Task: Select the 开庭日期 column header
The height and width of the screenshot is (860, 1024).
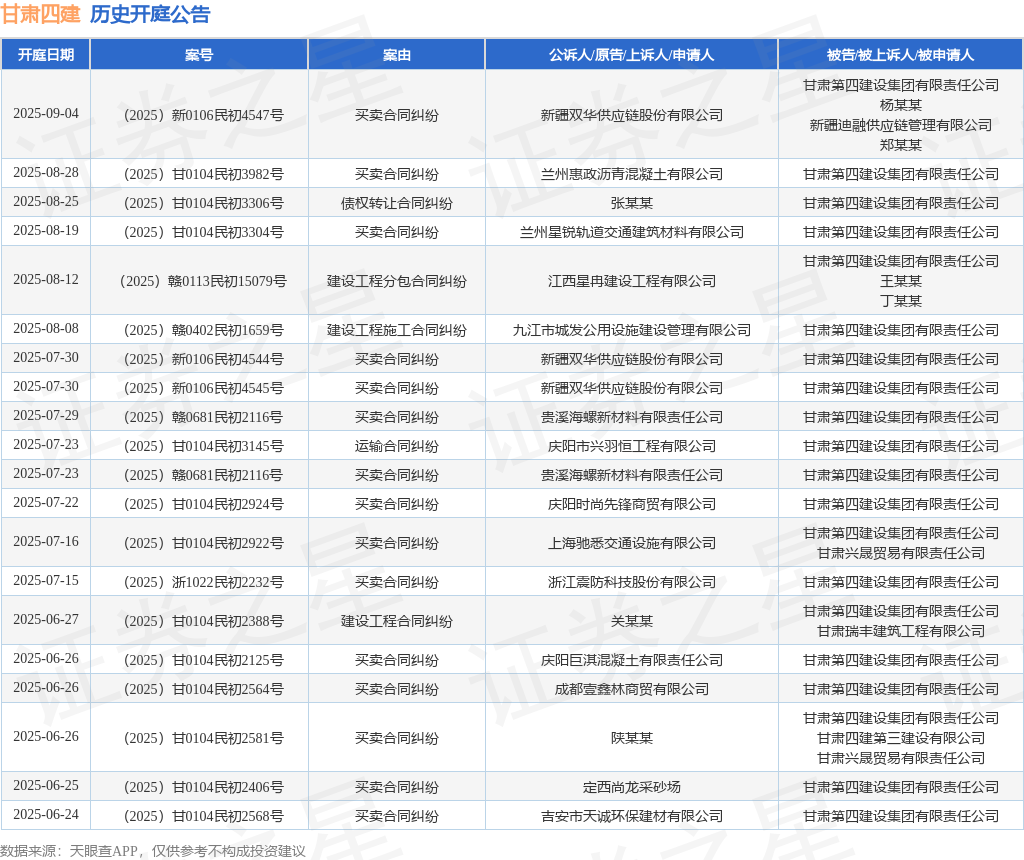Action: tap(46, 55)
